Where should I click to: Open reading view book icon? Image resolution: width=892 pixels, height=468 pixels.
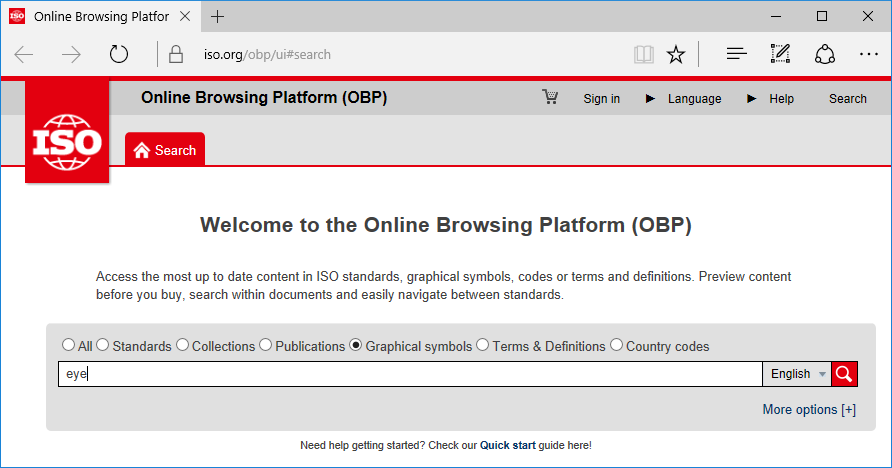point(643,55)
